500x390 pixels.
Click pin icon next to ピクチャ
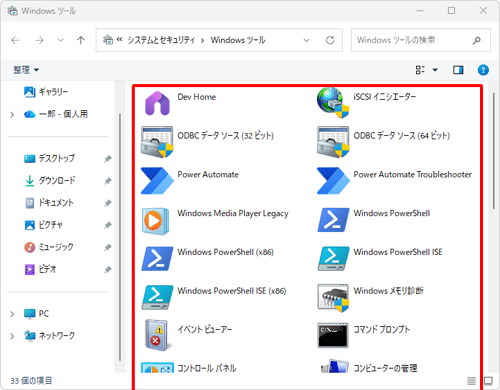pyautogui.click(x=108, y=225)
